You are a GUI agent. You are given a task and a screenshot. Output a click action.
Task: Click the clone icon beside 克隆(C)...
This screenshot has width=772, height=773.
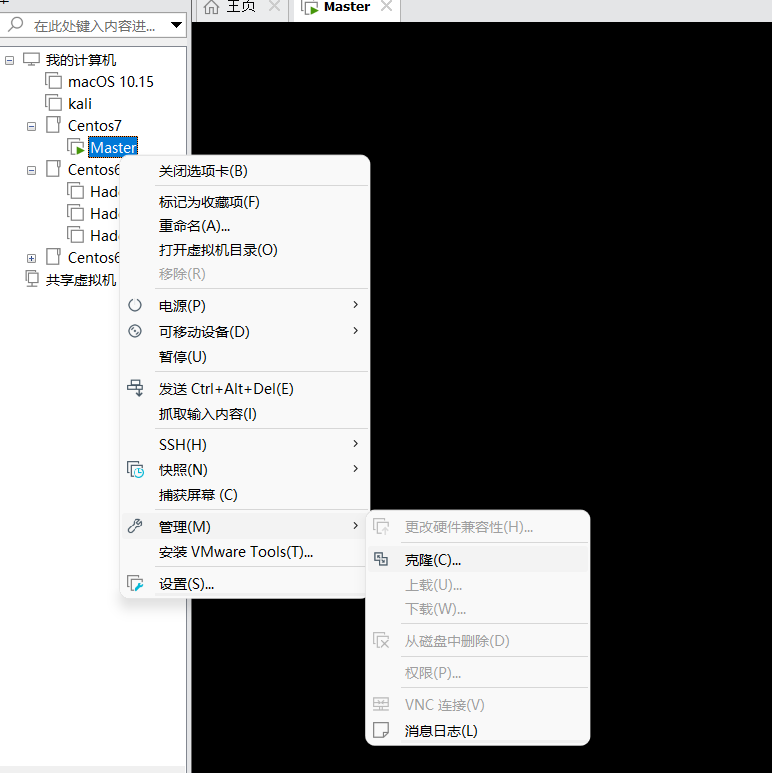coord(381,559)
